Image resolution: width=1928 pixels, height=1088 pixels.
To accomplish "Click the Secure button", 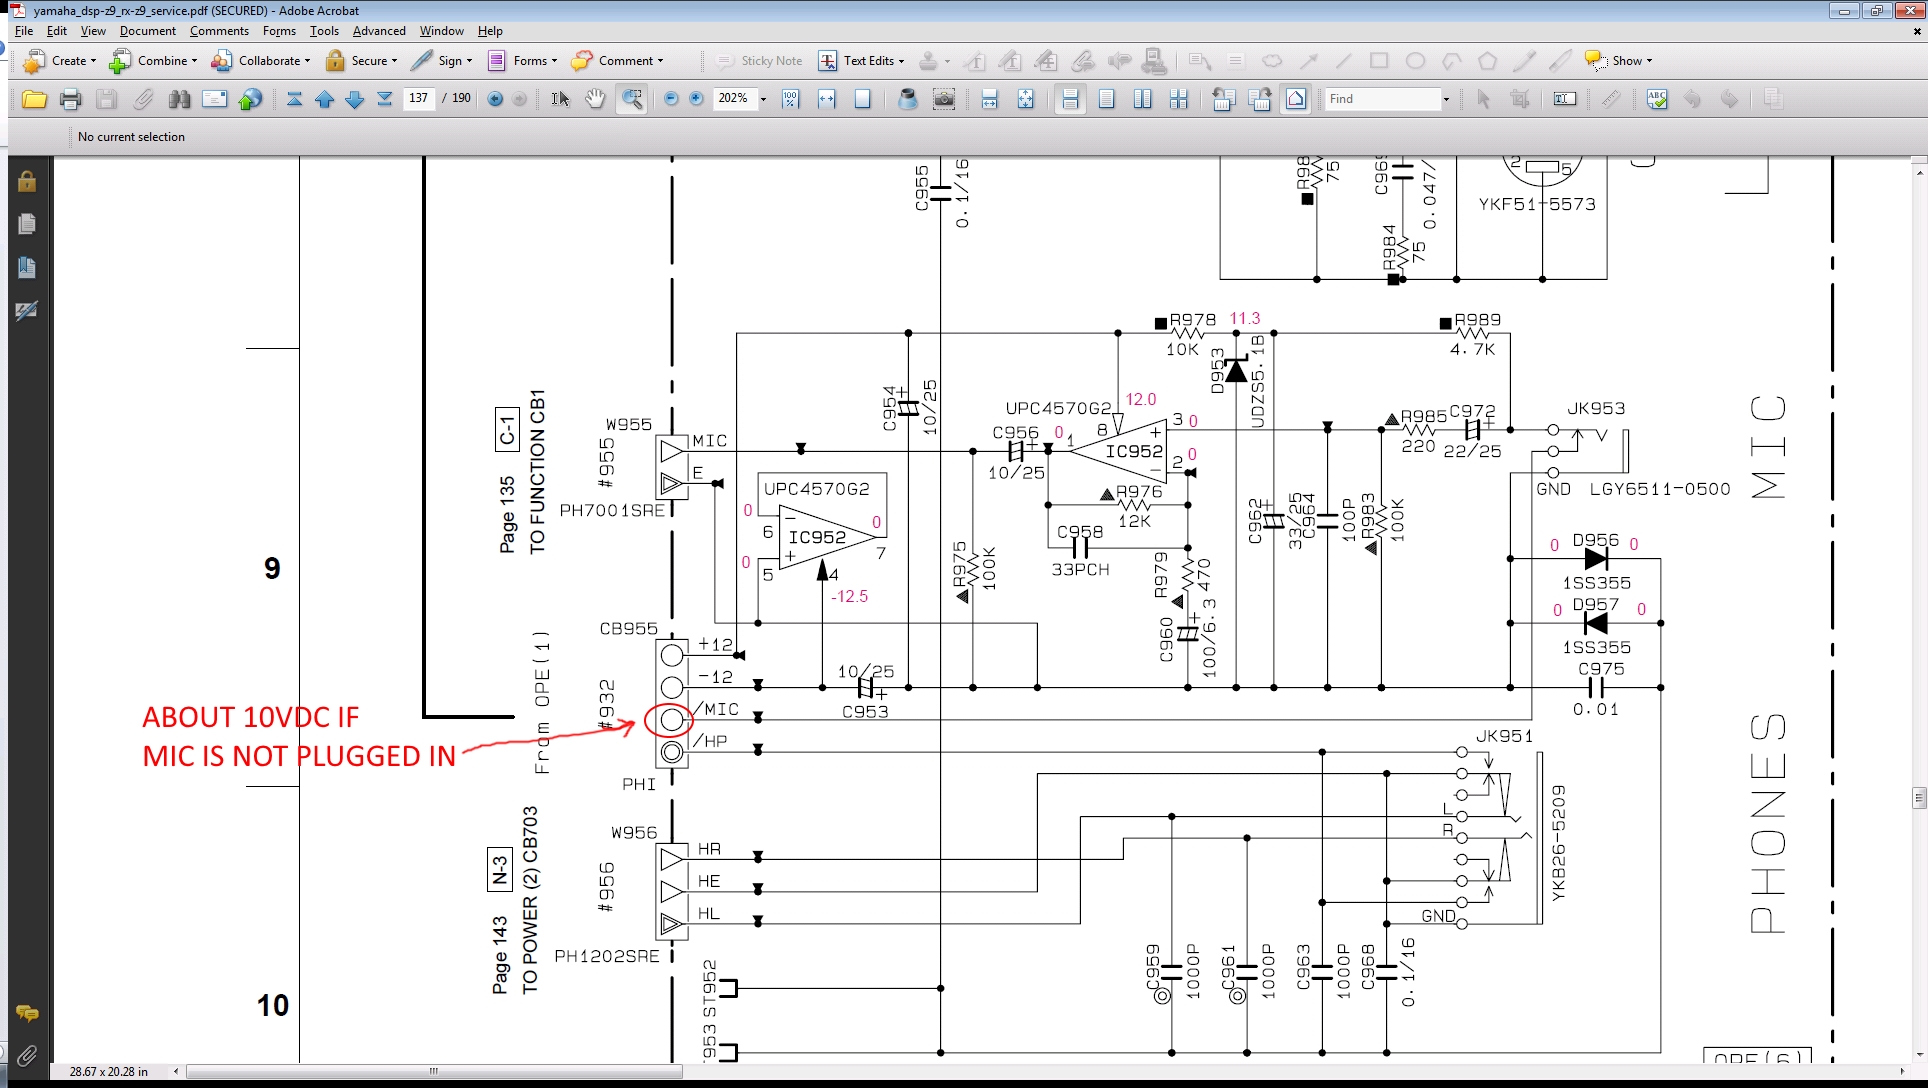I will 362,61.
